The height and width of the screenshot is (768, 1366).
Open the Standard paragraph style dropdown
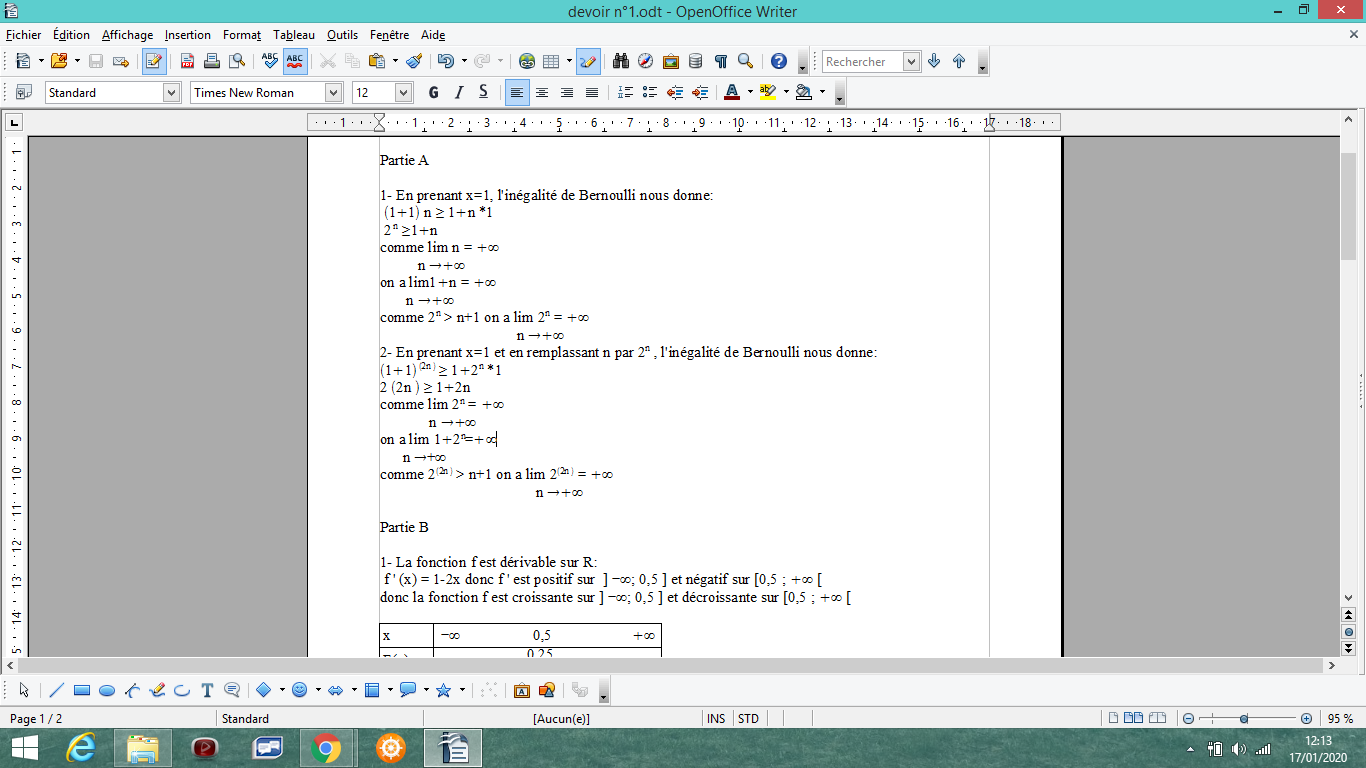tap(171, 92)
